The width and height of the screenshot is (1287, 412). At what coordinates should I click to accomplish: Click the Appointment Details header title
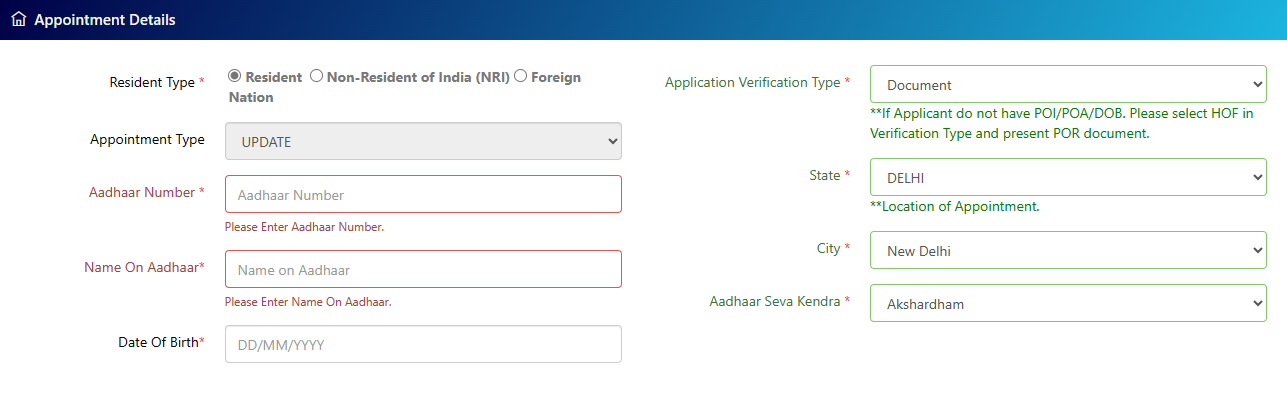point(104,20)
